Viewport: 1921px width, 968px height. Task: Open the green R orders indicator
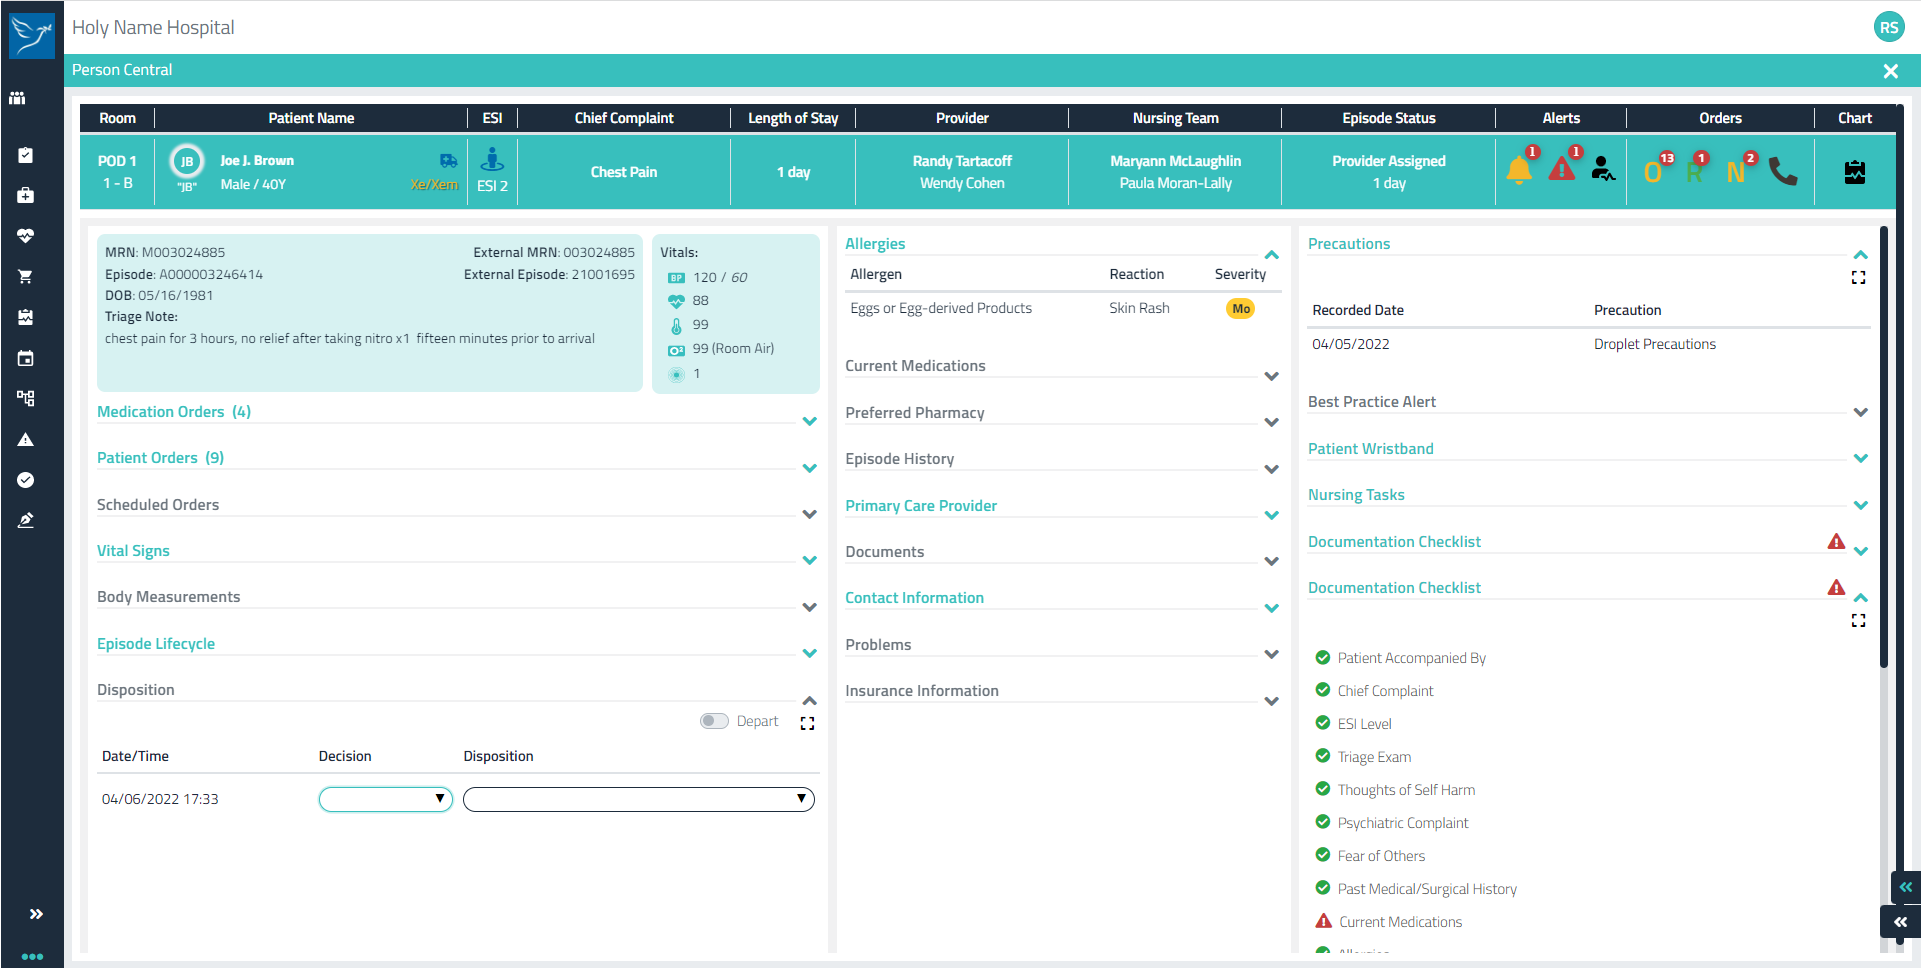(x=1695, y=171)
